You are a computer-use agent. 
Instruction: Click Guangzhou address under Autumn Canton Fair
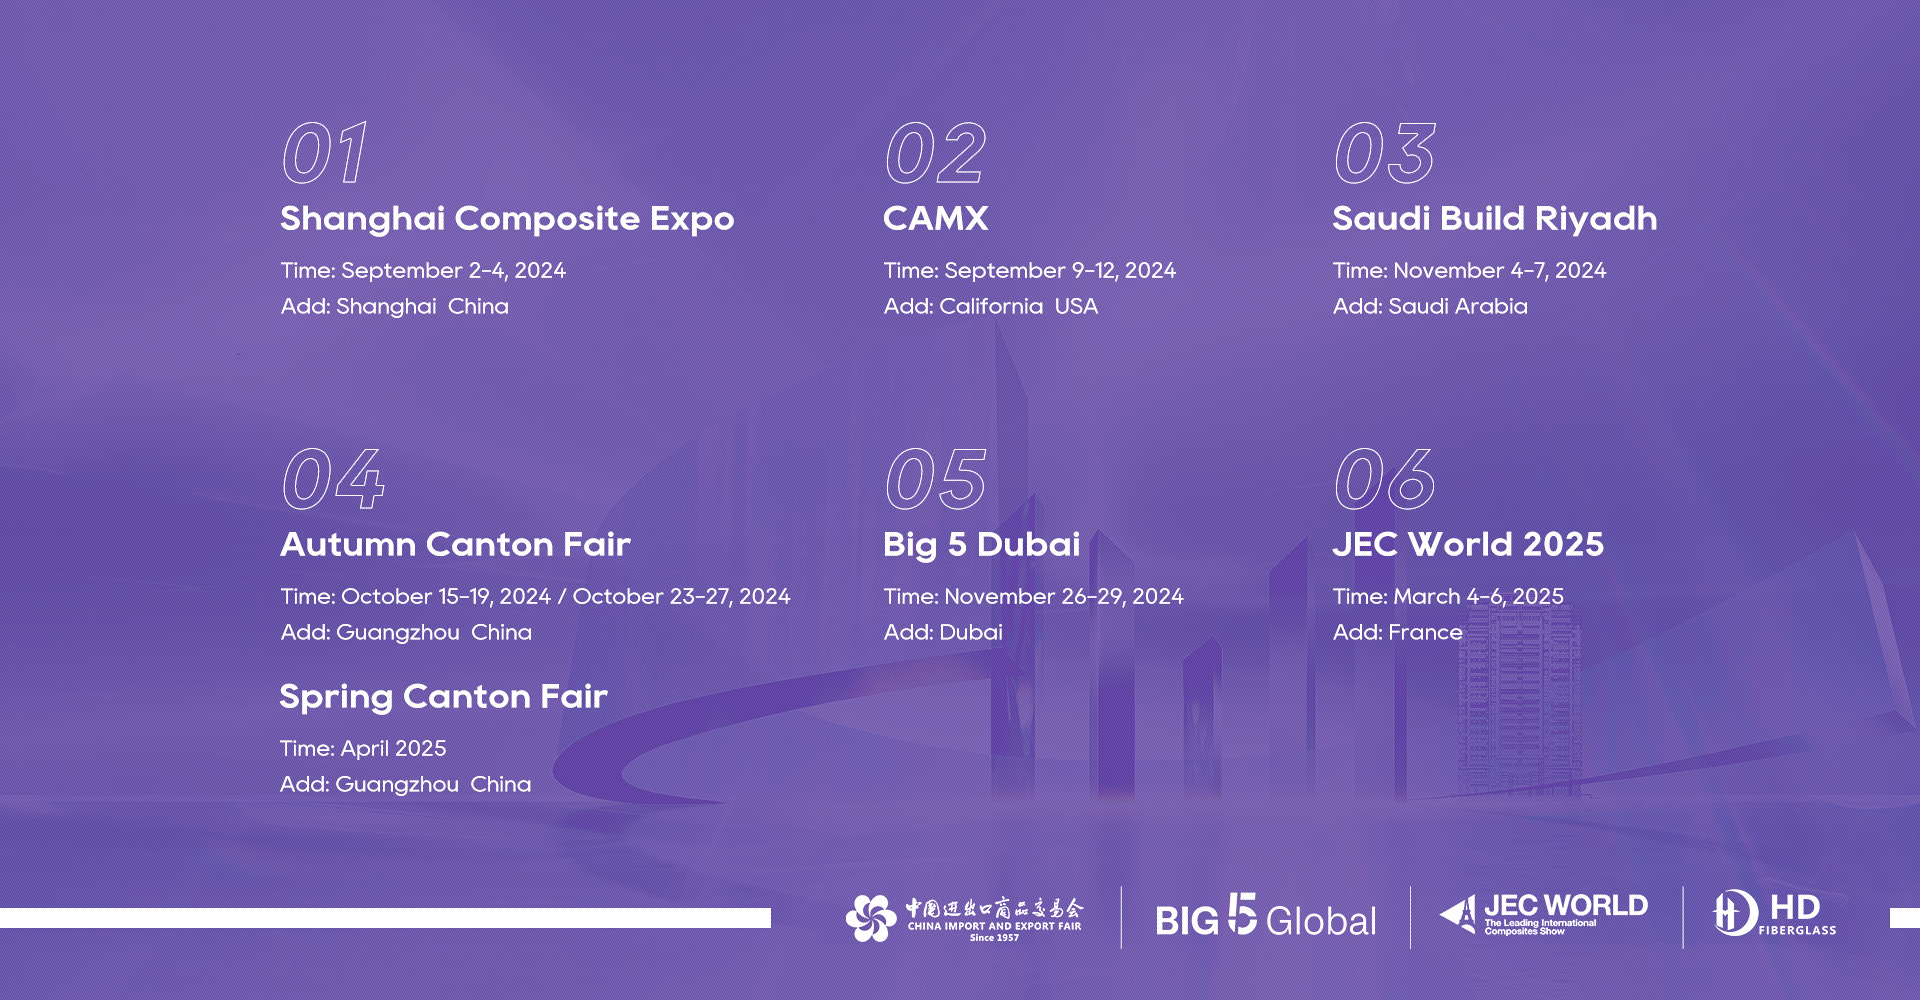coord(406,633)
